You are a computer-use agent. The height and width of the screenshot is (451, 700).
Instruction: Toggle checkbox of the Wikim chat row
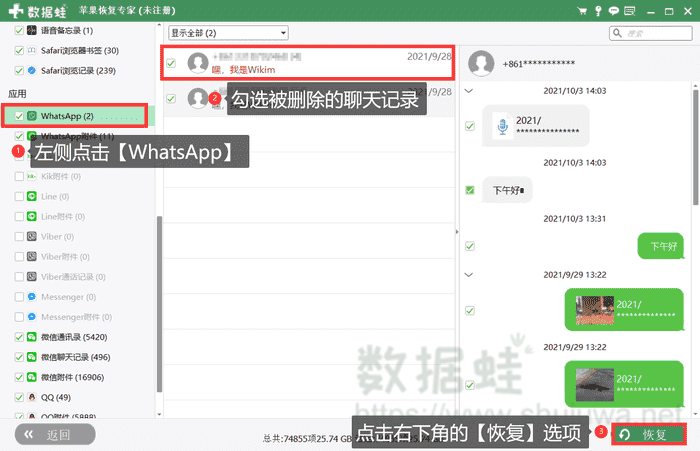click(x=171, y=63)
